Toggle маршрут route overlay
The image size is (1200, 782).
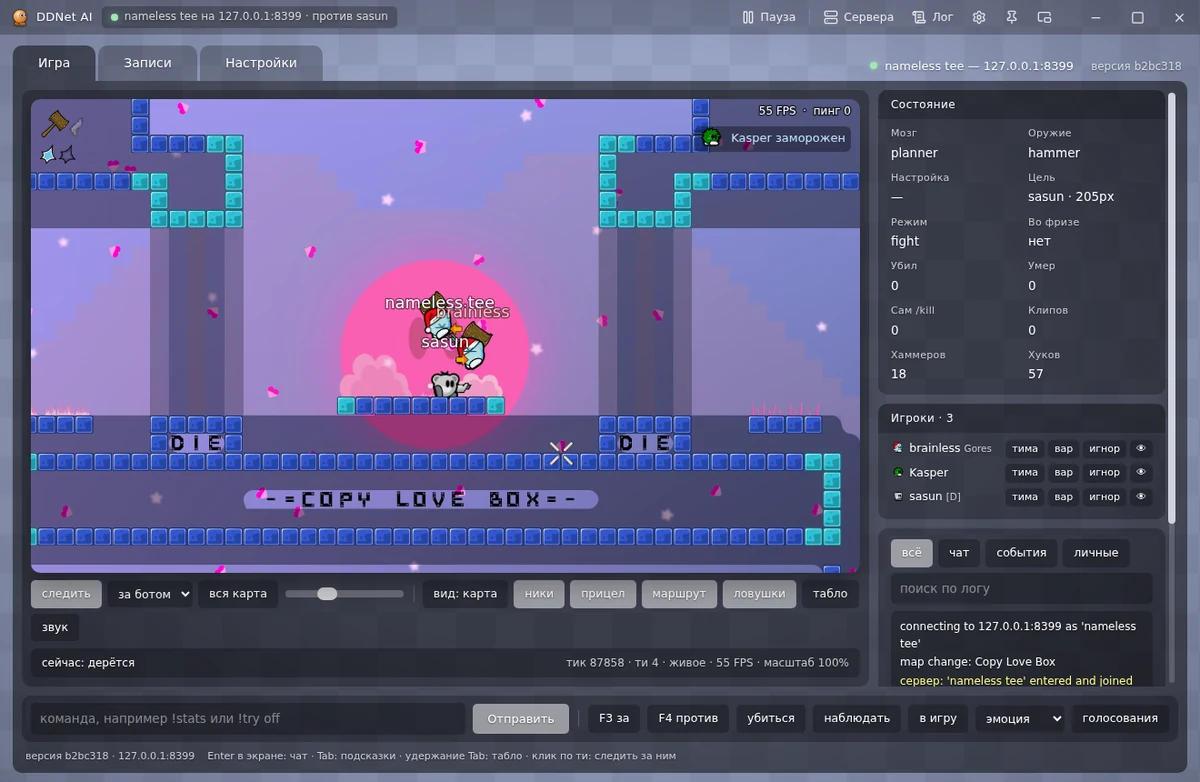coord(679,594)
